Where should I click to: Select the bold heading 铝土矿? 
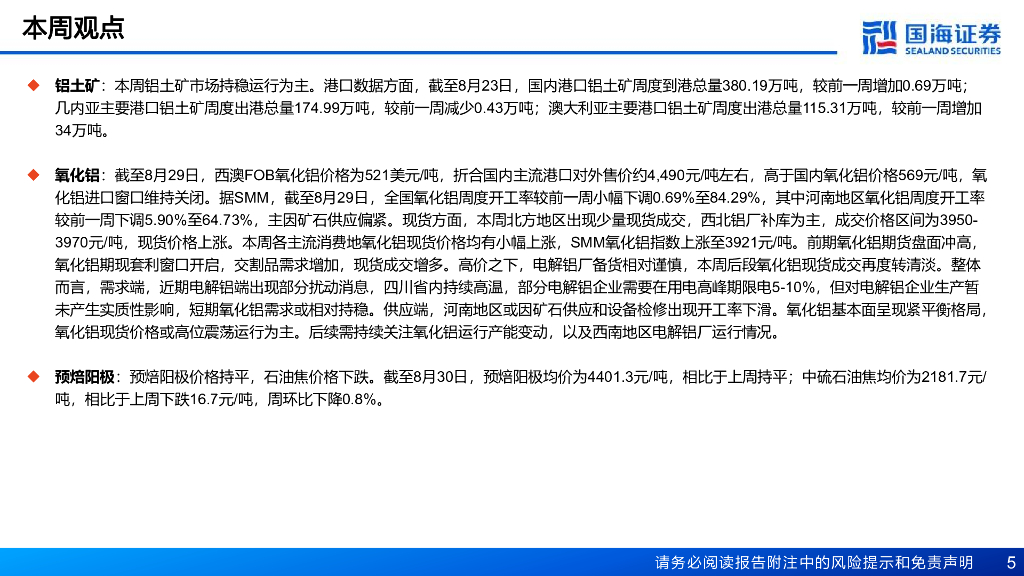pos(77,86)
